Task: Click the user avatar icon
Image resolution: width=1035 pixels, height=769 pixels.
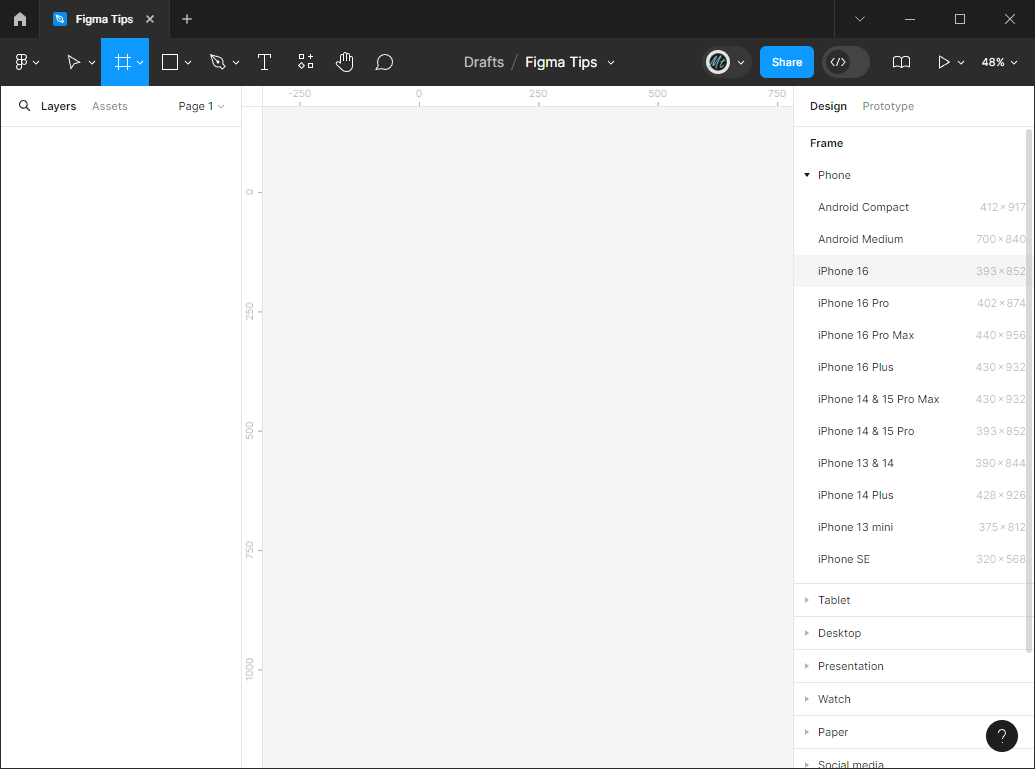Action: (x=718, y=62)
